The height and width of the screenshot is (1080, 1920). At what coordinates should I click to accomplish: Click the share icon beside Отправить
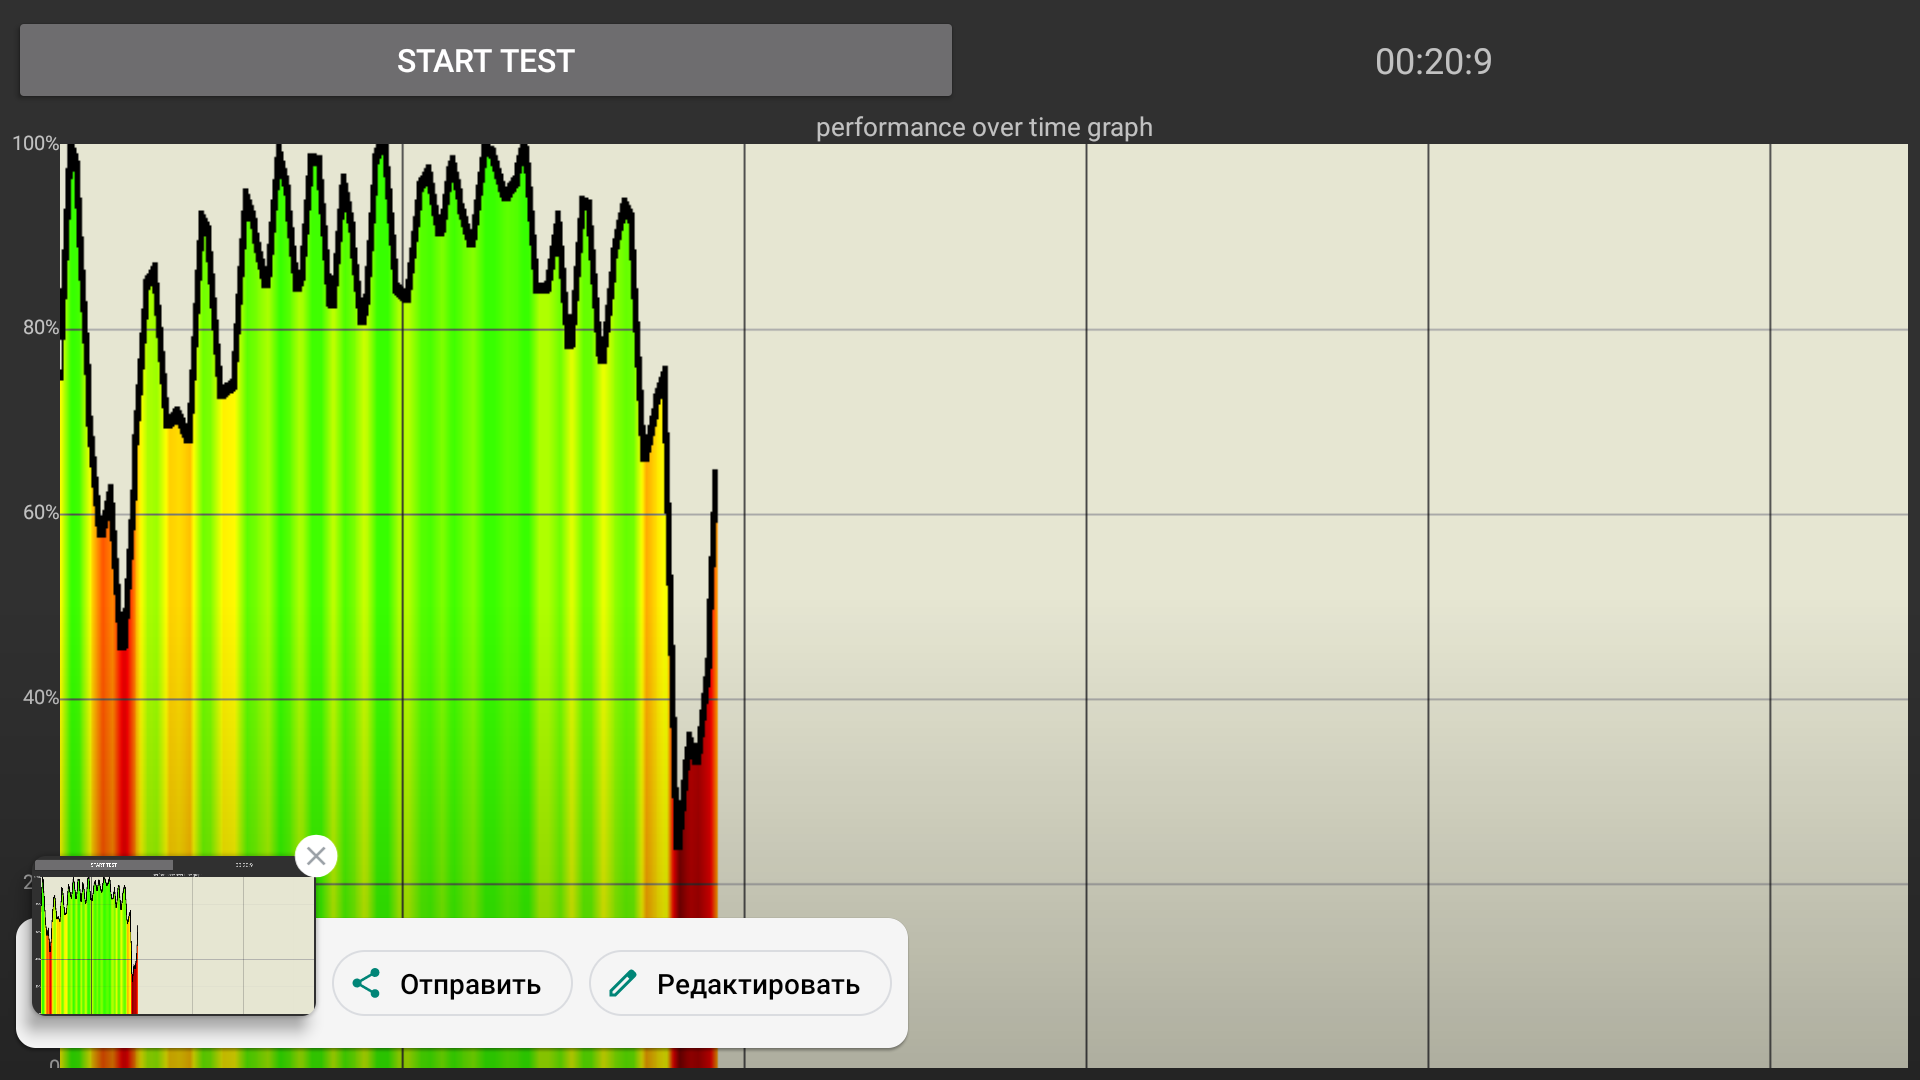coord(366,983)
